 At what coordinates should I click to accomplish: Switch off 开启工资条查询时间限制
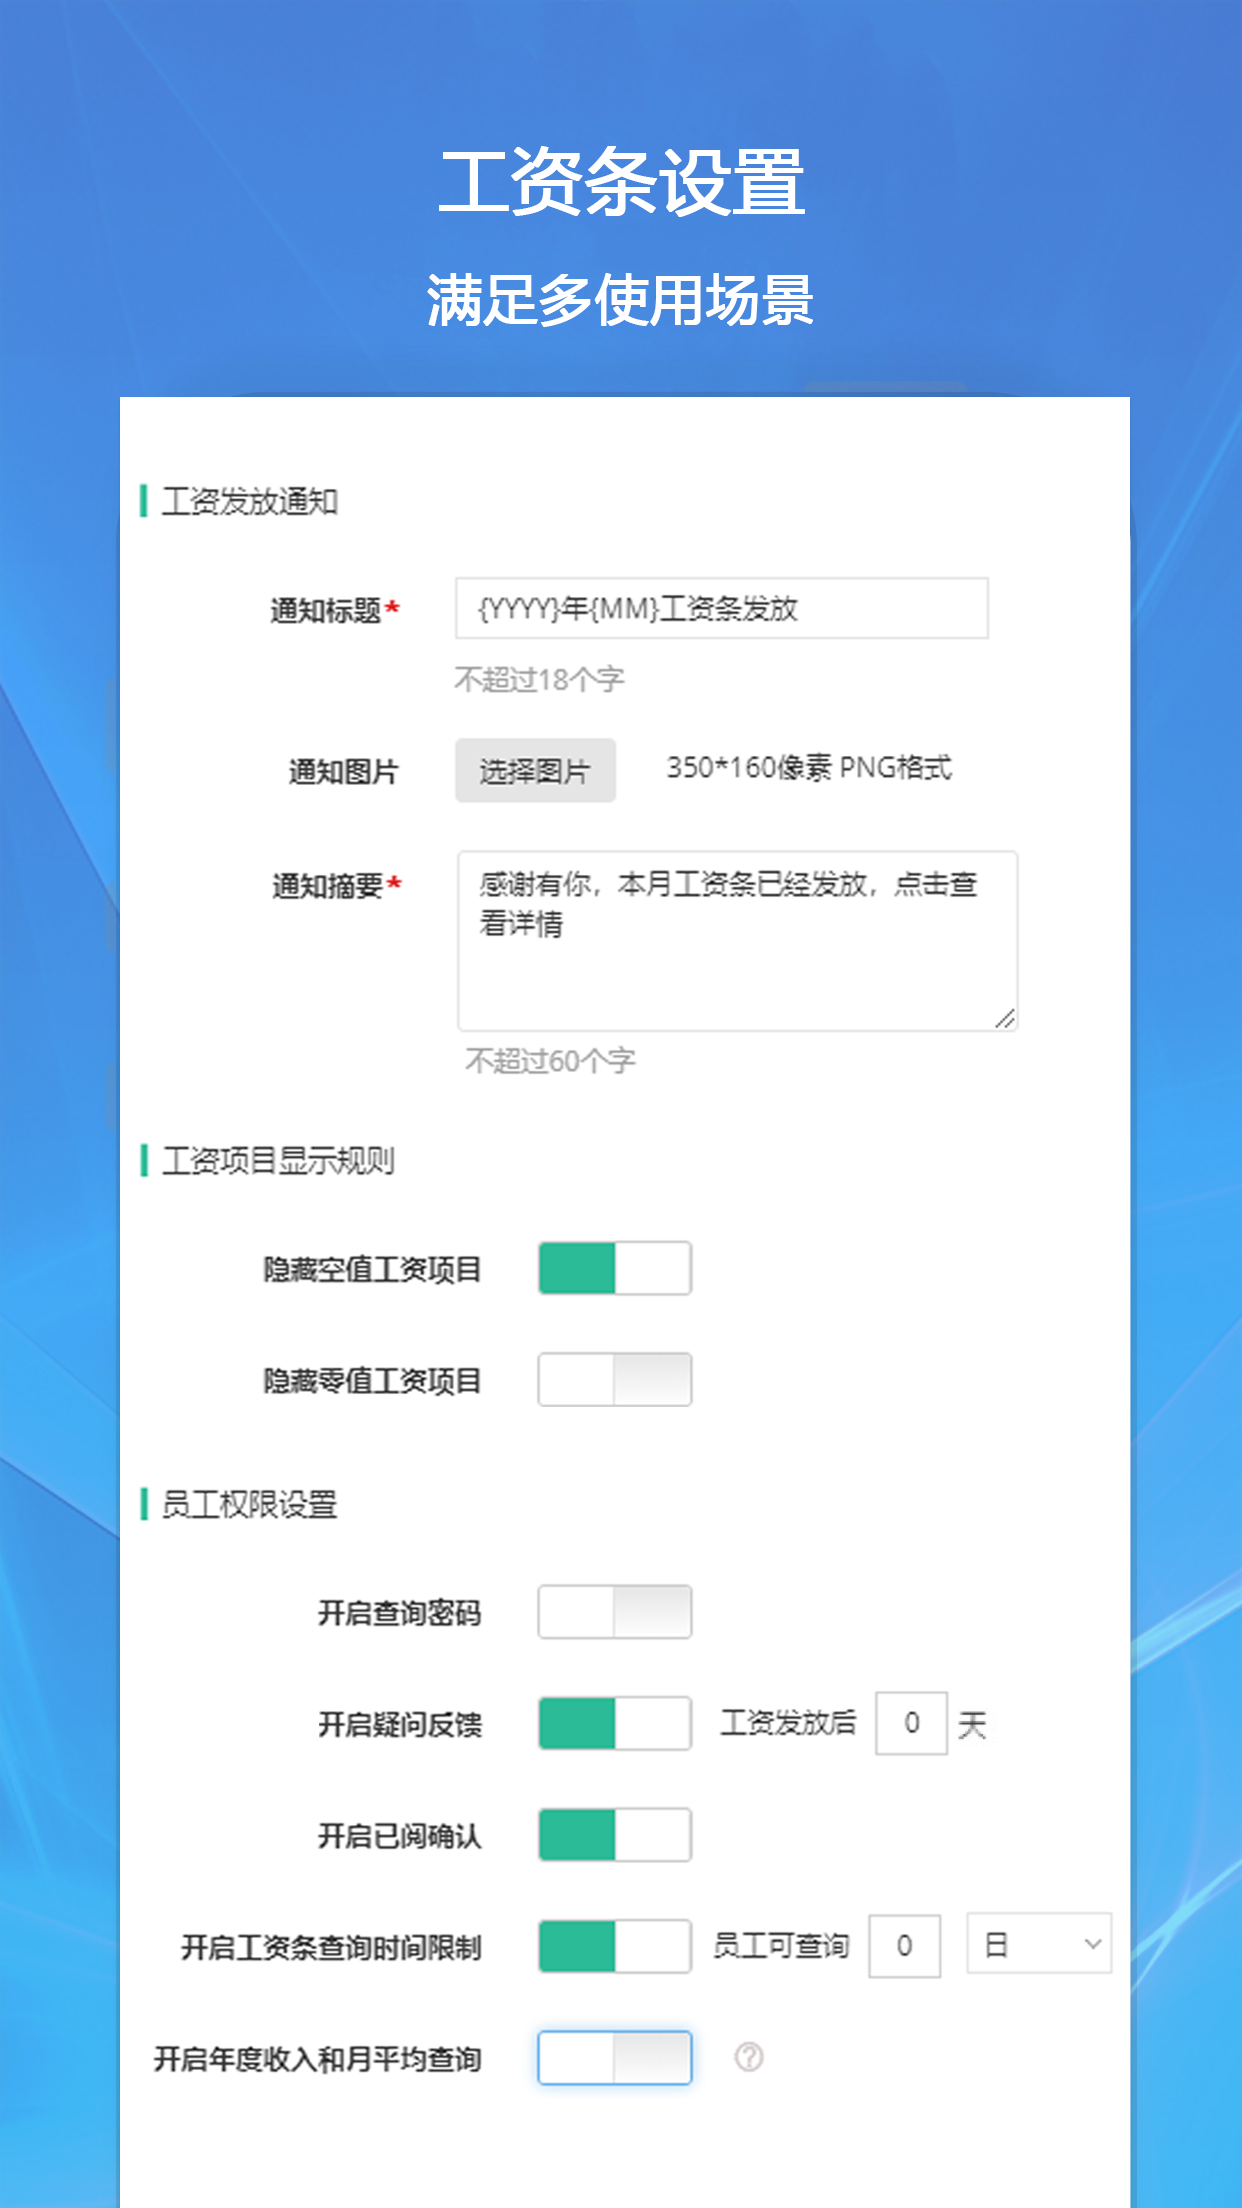614,1946
